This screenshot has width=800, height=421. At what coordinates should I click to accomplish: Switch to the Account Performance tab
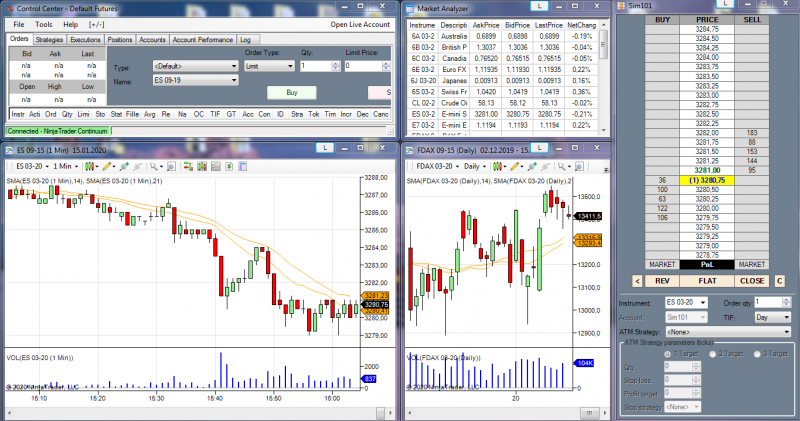point(203,40)
